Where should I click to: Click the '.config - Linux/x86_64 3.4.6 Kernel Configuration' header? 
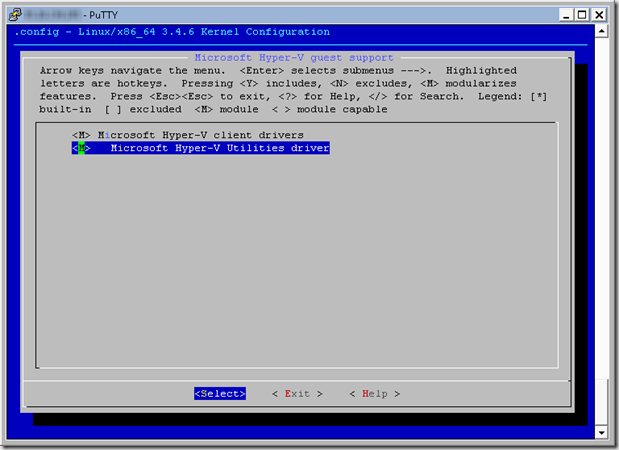point(172,32)
